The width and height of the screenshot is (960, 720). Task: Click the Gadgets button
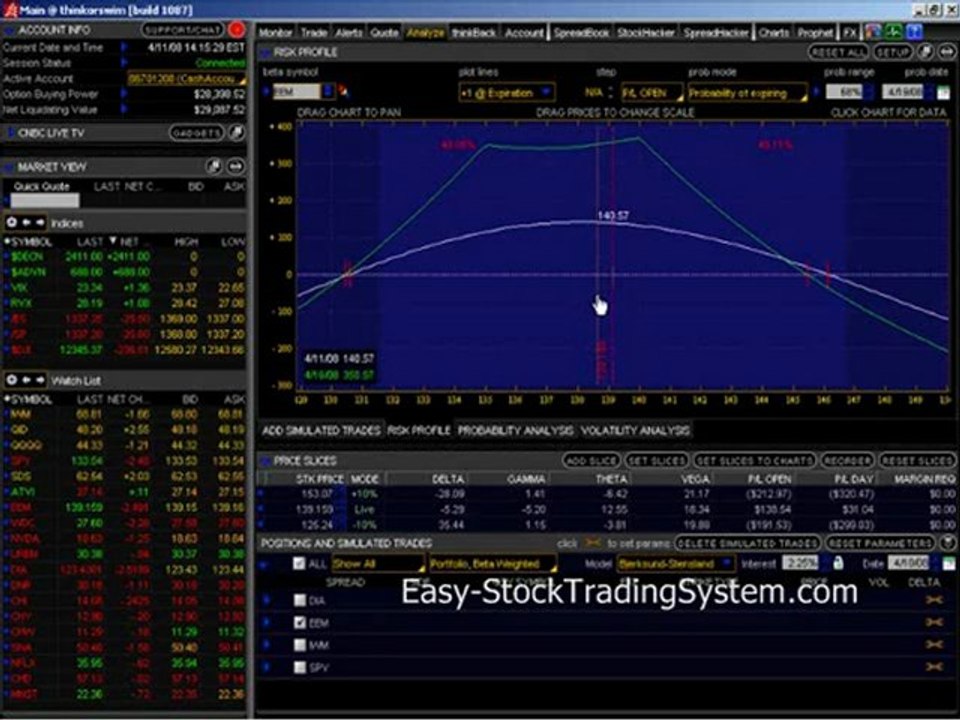[x=196, y=133]
